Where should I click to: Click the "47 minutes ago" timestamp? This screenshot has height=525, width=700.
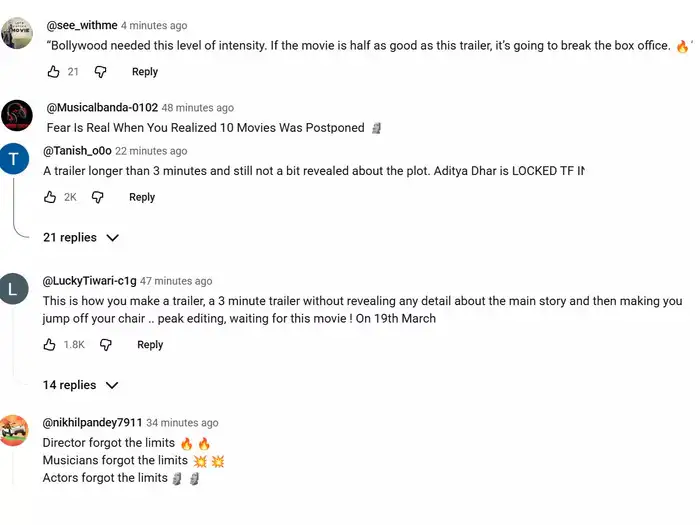(176, 282)
